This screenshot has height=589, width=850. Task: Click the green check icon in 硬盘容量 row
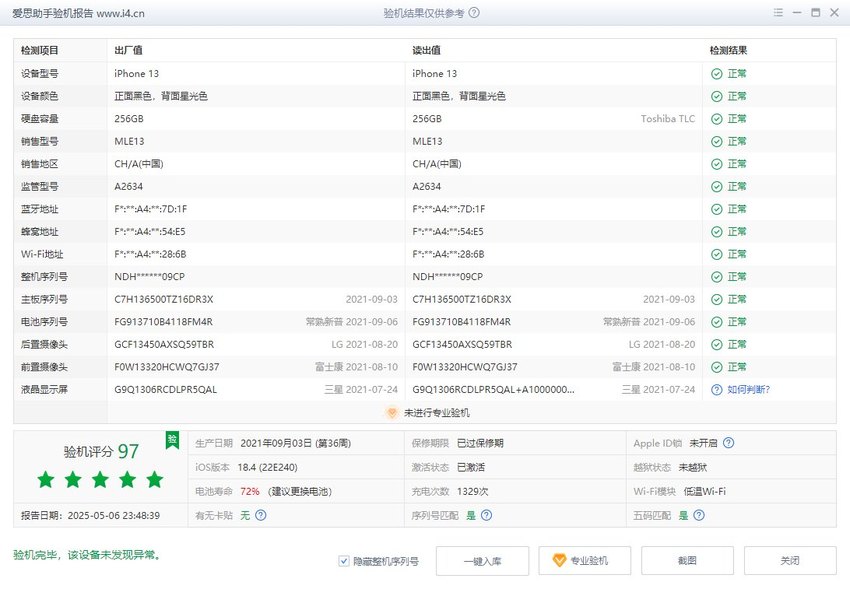(717, 119)
